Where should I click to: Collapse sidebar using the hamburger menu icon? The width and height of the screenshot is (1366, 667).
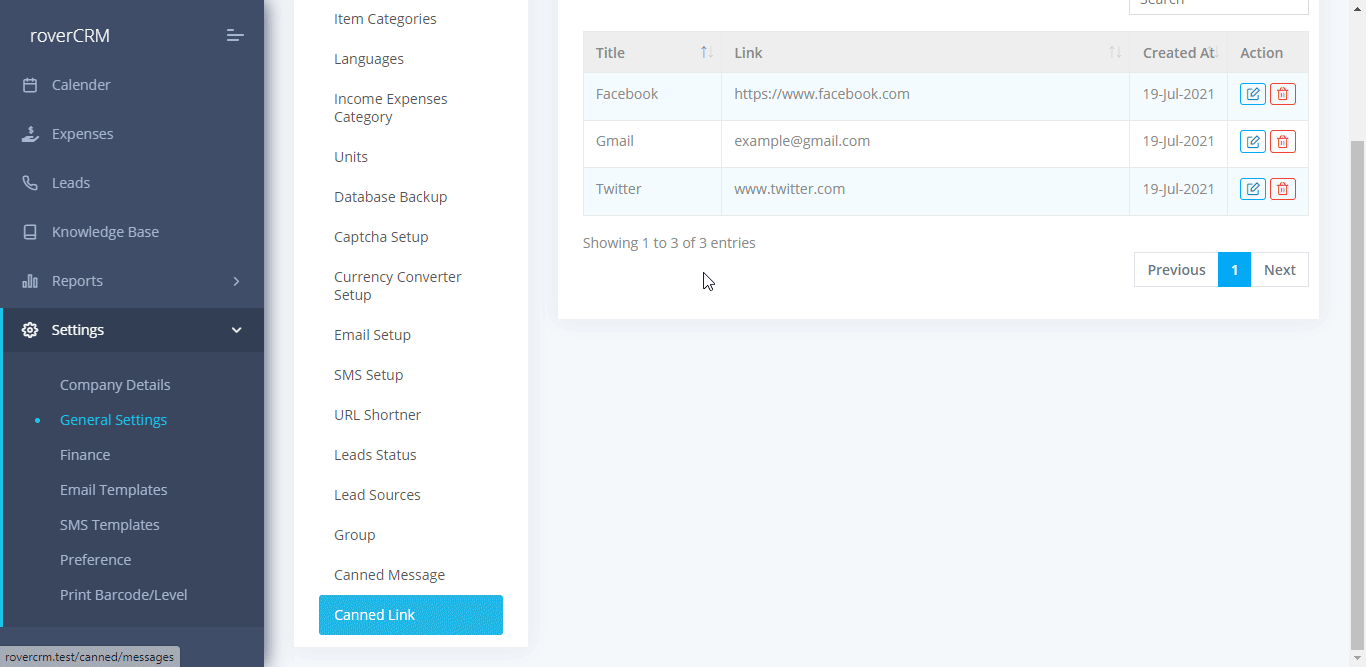235,36
